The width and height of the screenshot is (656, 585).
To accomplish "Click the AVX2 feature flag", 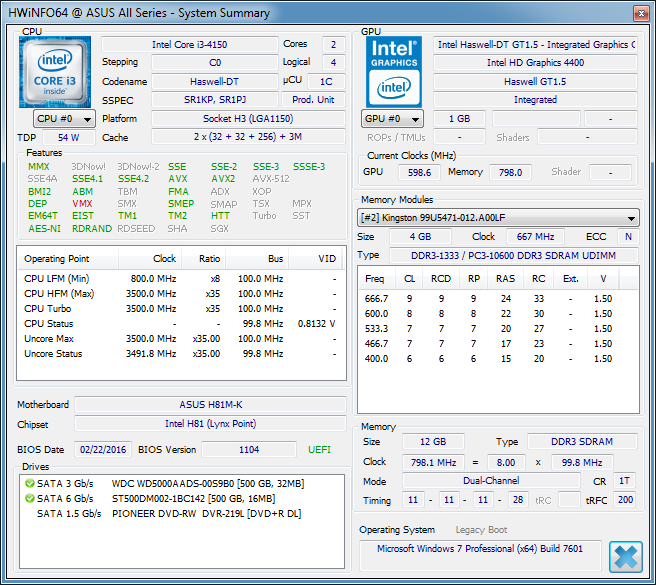I will [x=223, y=179].
